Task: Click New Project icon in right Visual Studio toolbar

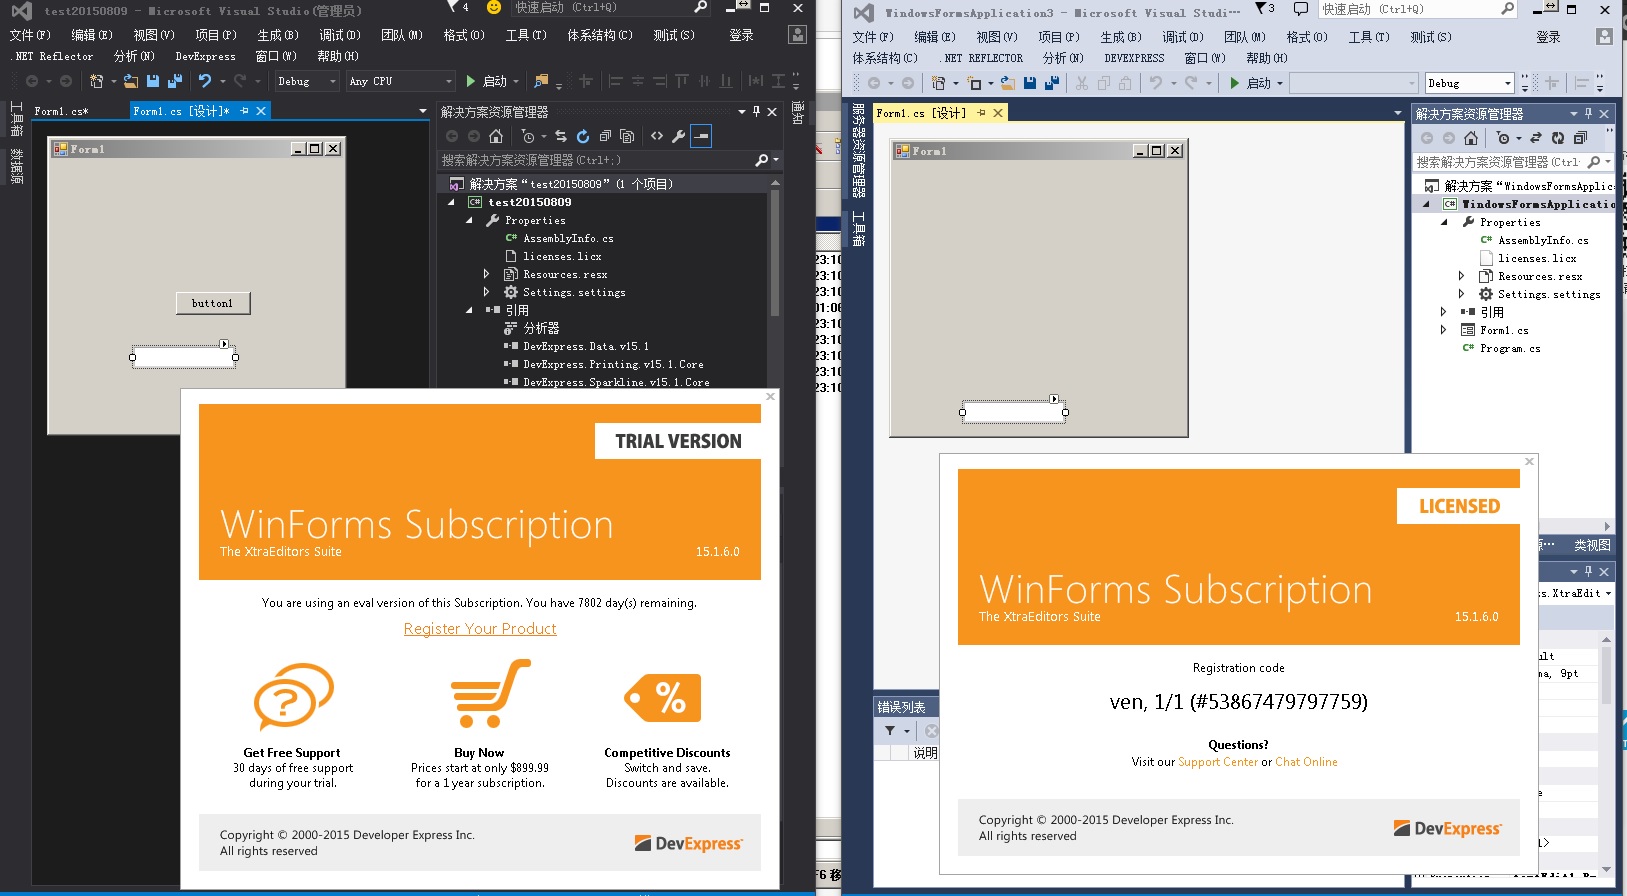Action: (x=938, y=83)
